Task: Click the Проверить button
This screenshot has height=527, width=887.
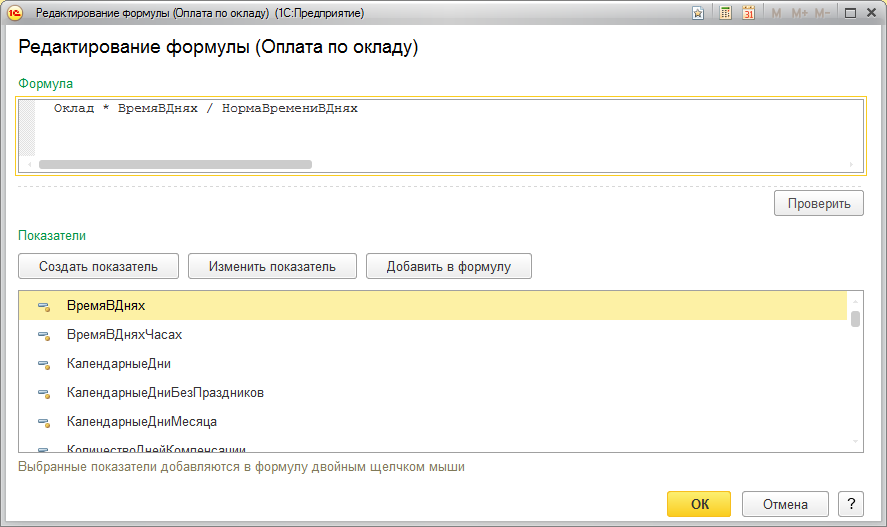Action: [819, 204]
